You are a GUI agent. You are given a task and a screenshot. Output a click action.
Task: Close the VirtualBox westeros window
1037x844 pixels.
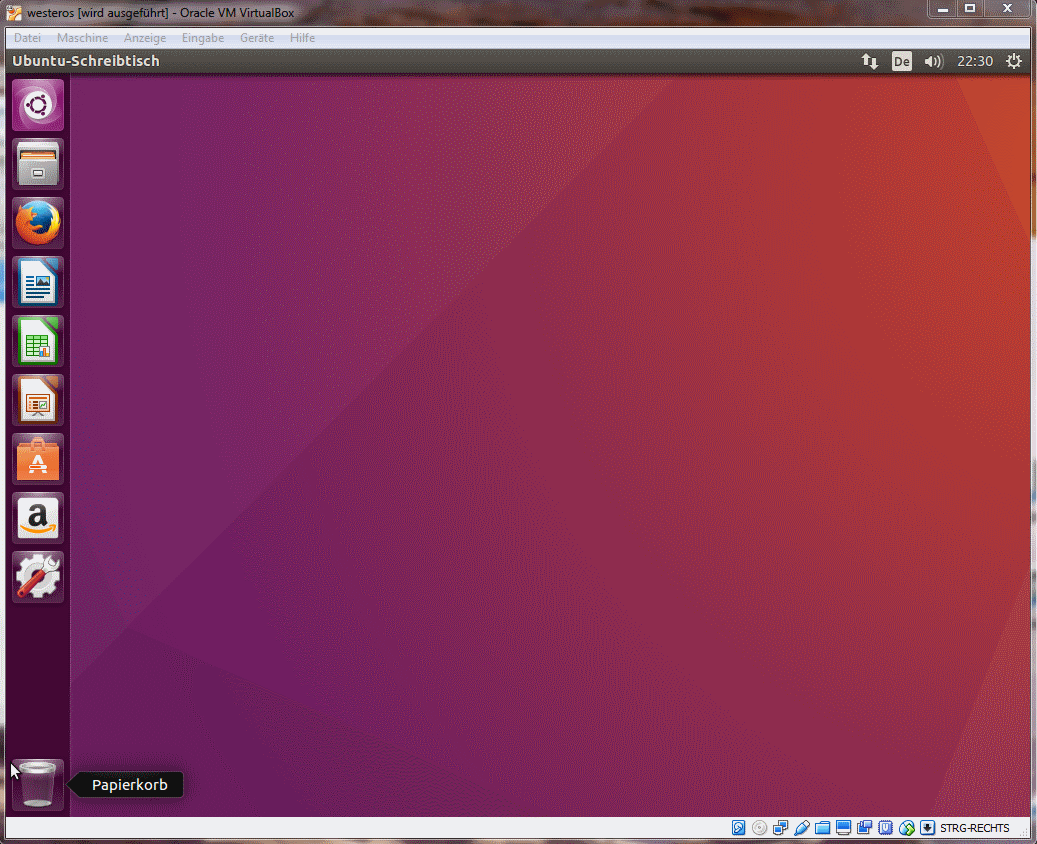(1007, 9)
